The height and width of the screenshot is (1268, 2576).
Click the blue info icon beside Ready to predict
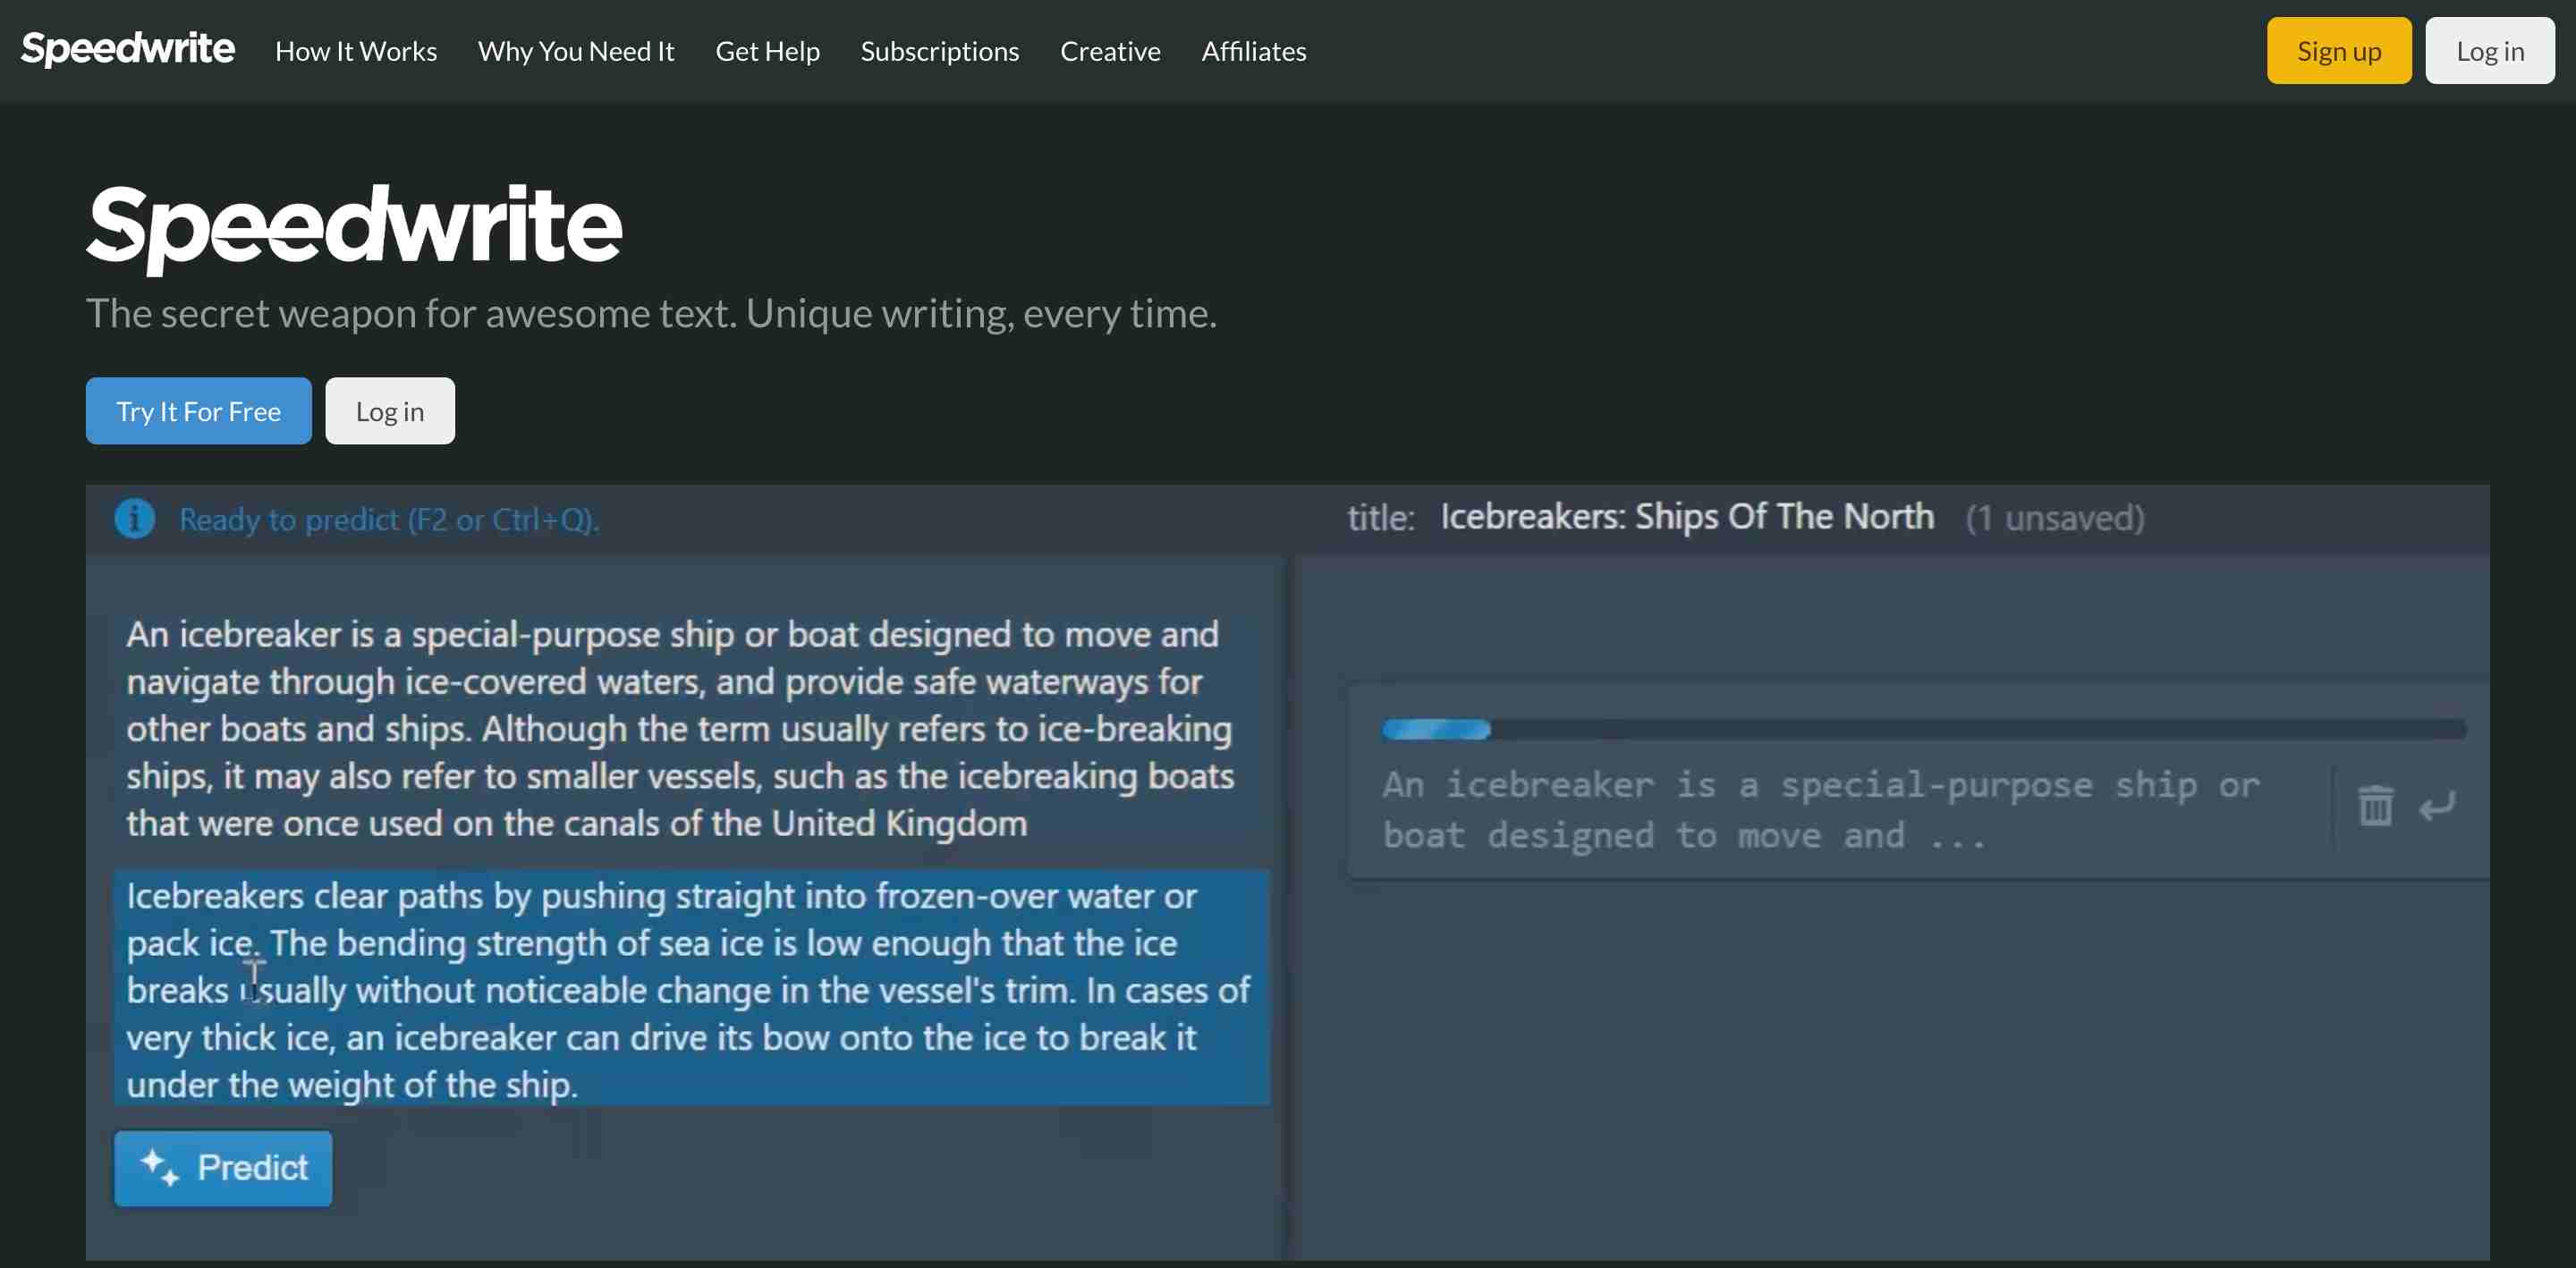click(134, 519)
